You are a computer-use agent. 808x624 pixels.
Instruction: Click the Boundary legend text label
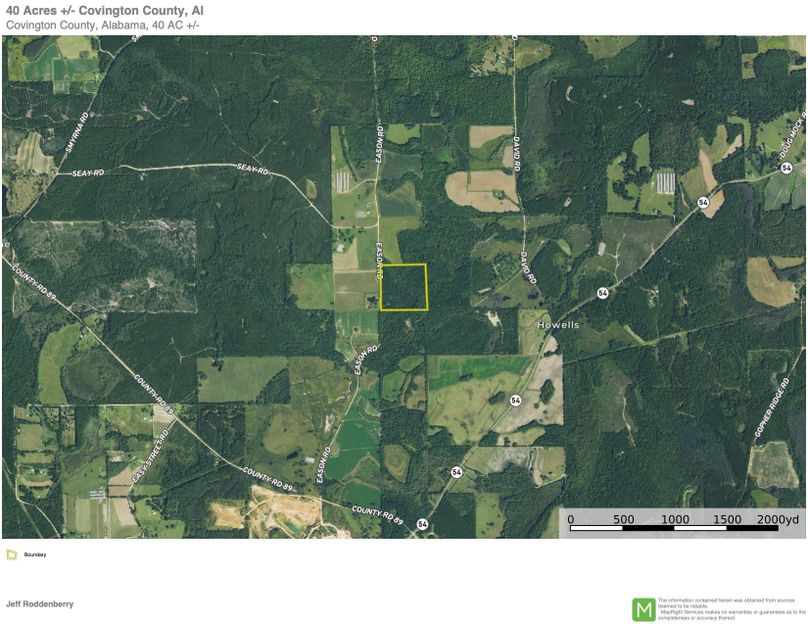click(x=36, y=554)
